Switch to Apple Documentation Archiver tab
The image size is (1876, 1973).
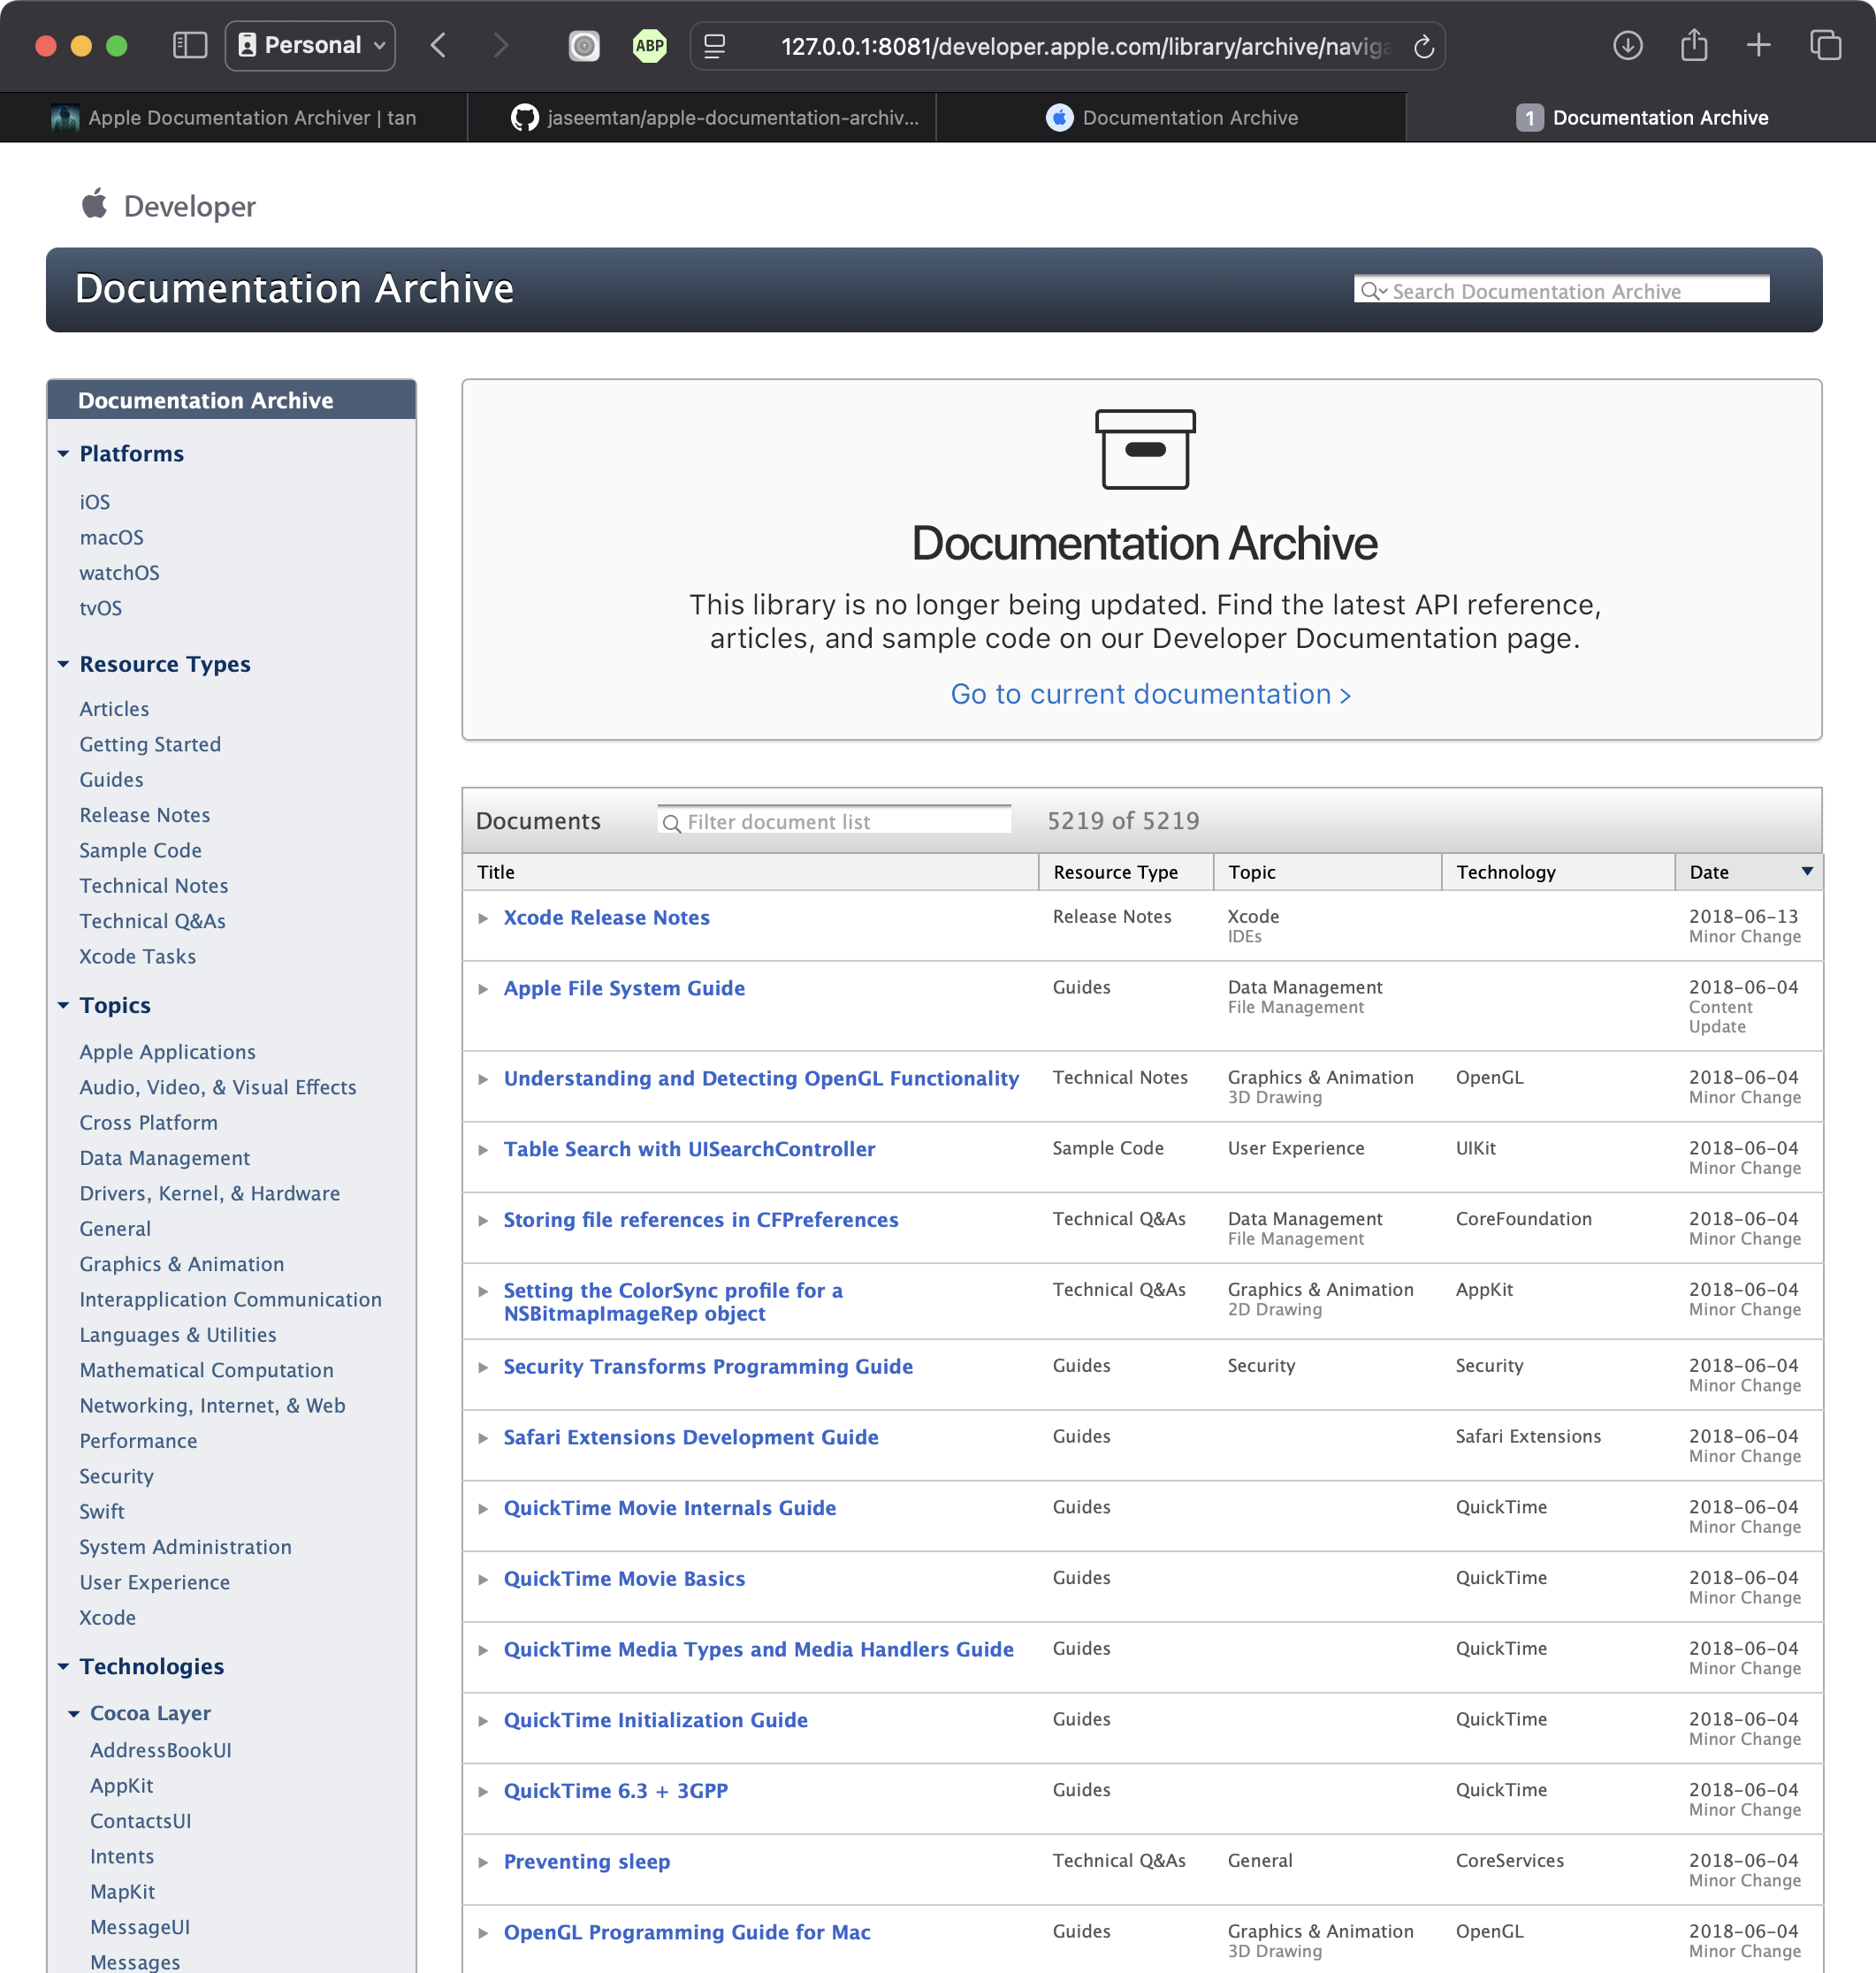pyautogui.click(x=234, y=118)
